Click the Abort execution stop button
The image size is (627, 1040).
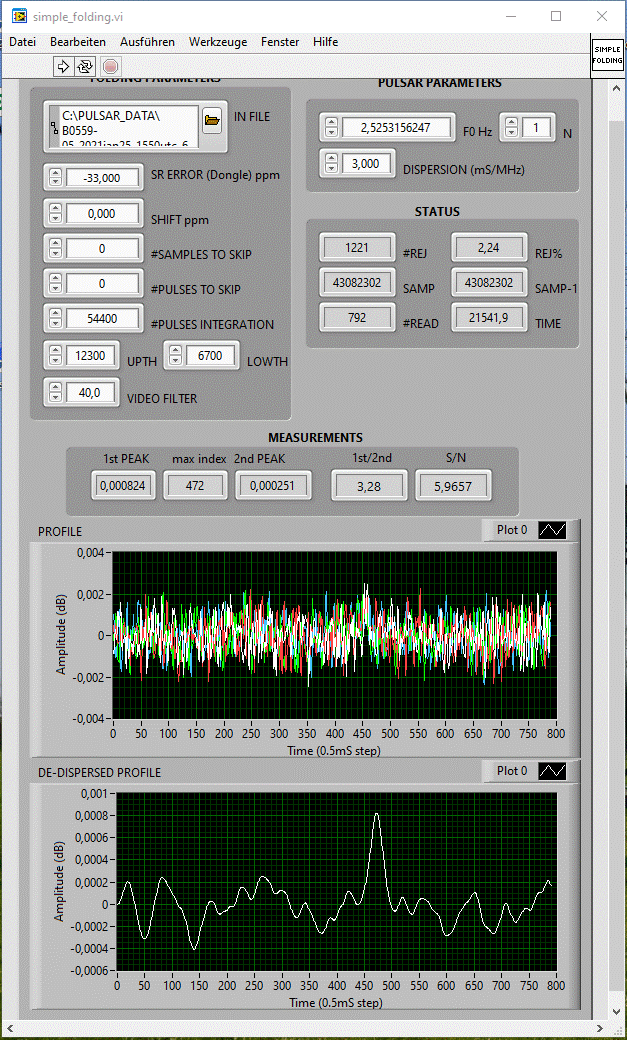(x=111, y=66)
